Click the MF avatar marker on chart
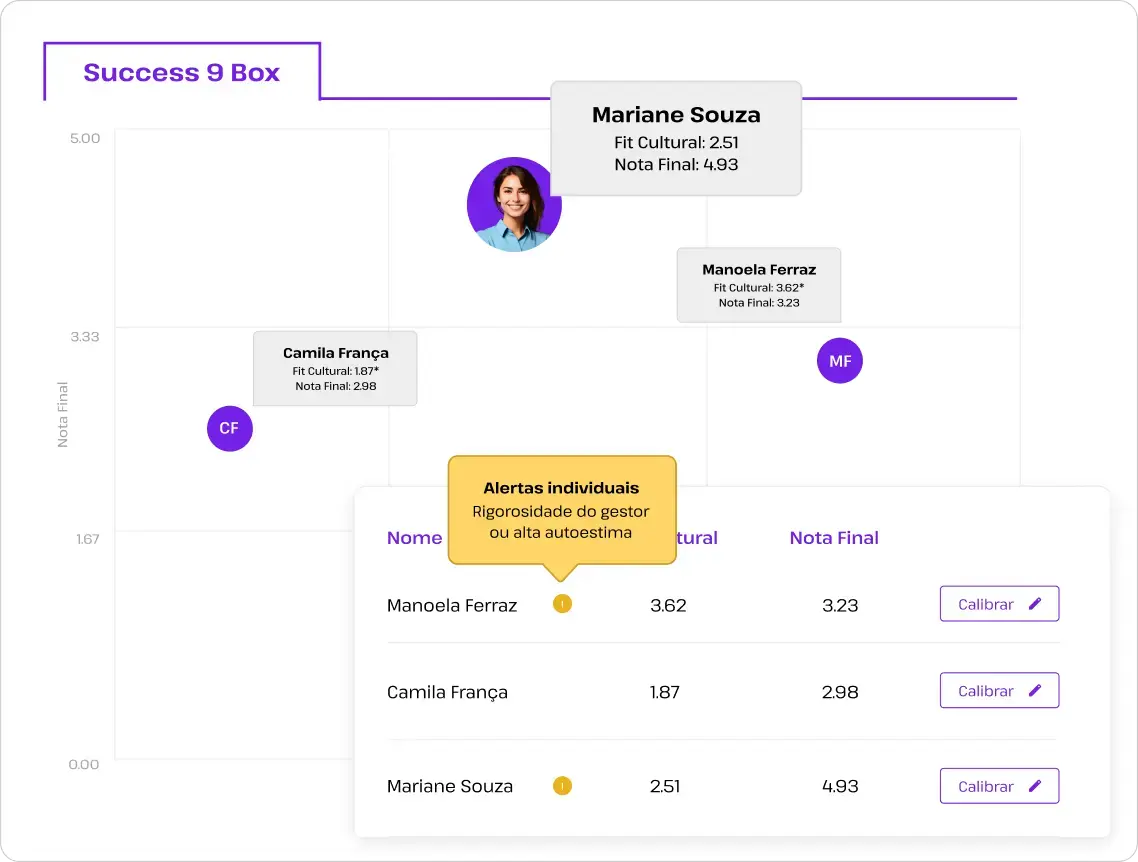 click(839, 361)
